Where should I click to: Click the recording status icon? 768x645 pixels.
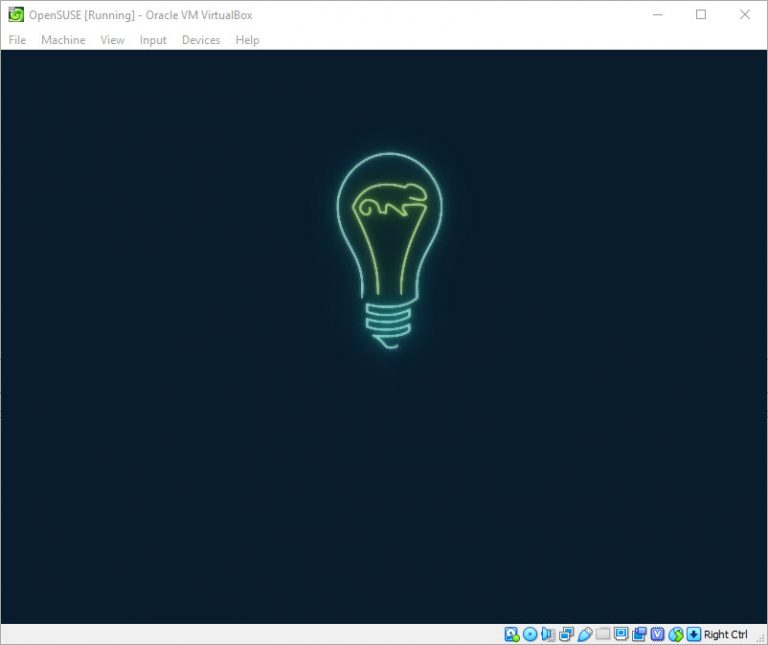pos(639,634)
